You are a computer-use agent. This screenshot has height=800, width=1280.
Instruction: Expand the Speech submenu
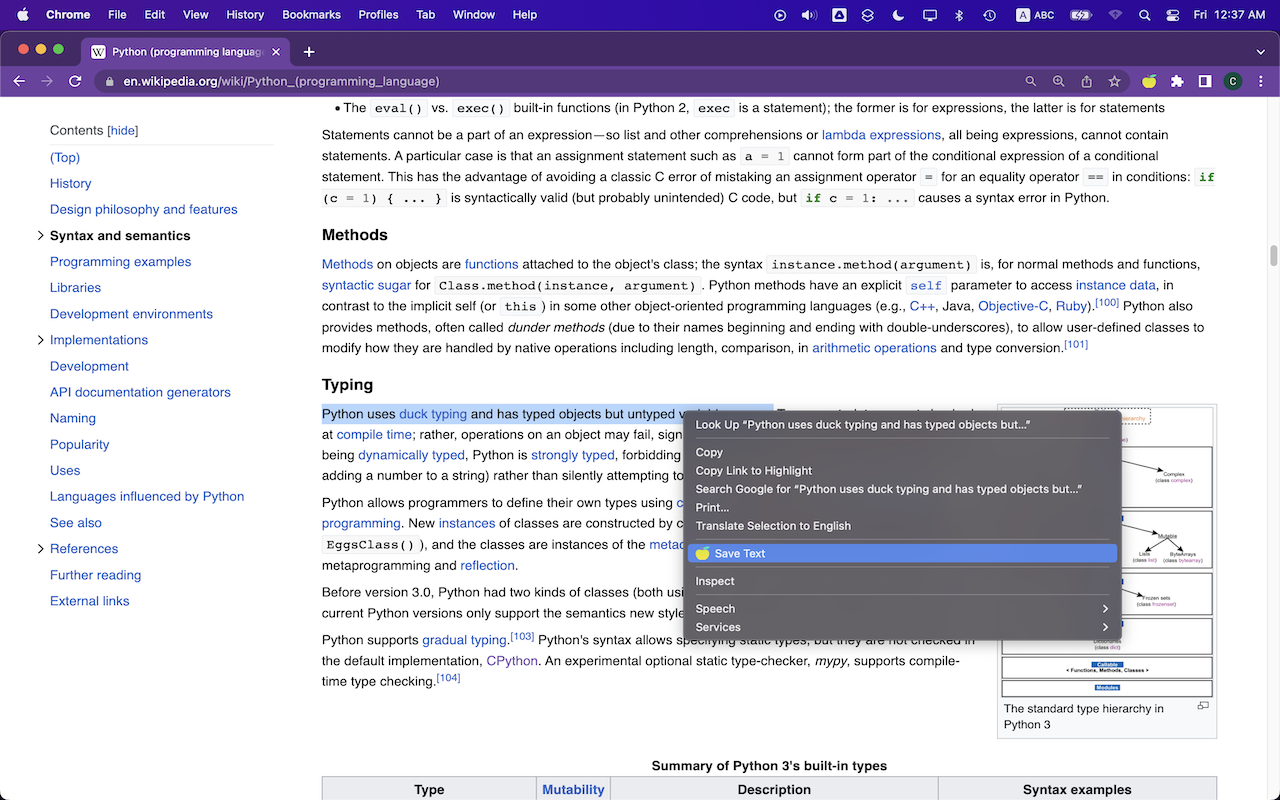[901, 609]
